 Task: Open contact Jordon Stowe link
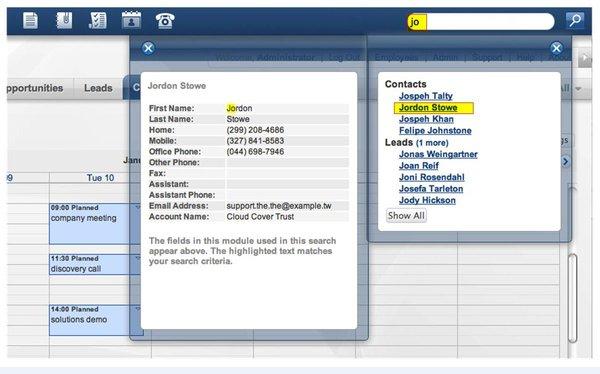(x=428, y=108)
